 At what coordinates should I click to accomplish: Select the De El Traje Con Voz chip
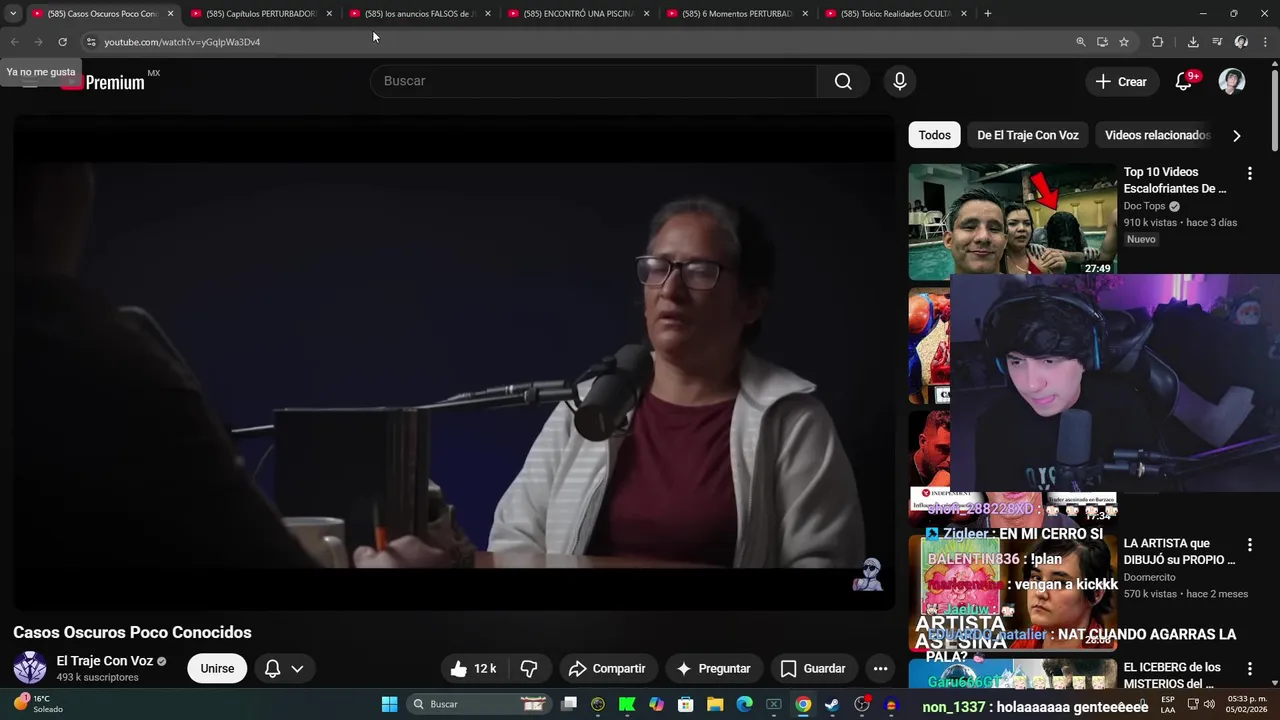pyautogui.click(x=1028, y=135)
